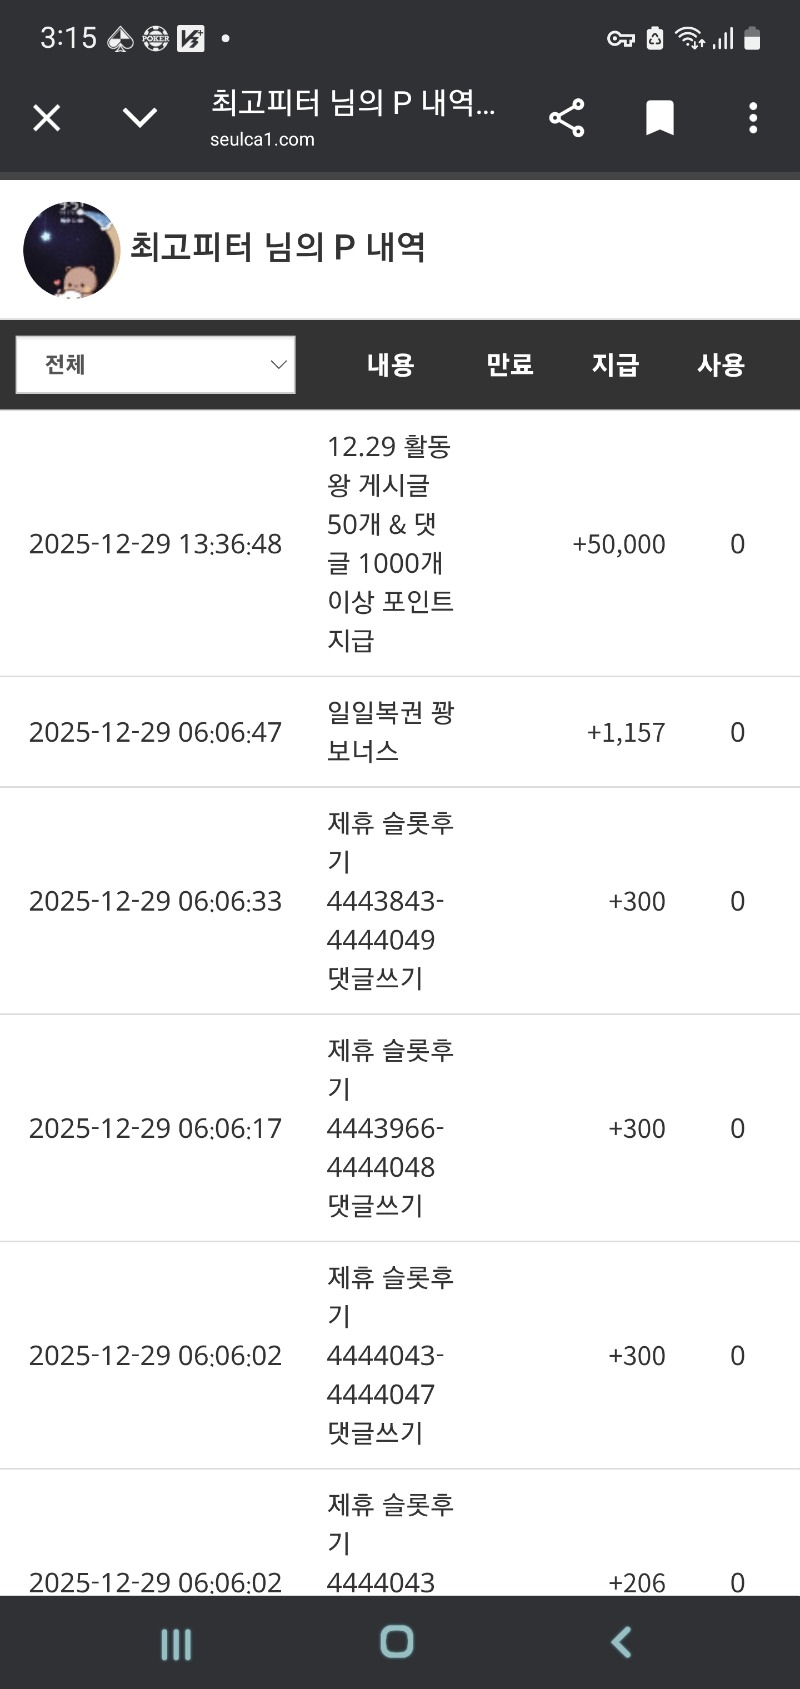Select the 만료 column header
The height and width of the screenshot is (1689, 800).
[509, 365]
